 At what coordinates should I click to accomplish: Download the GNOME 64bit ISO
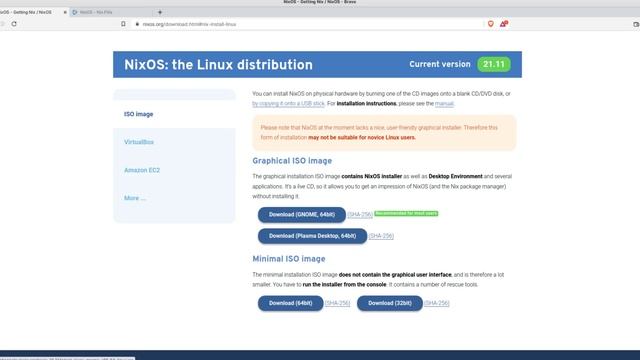(x=302, y=215)
